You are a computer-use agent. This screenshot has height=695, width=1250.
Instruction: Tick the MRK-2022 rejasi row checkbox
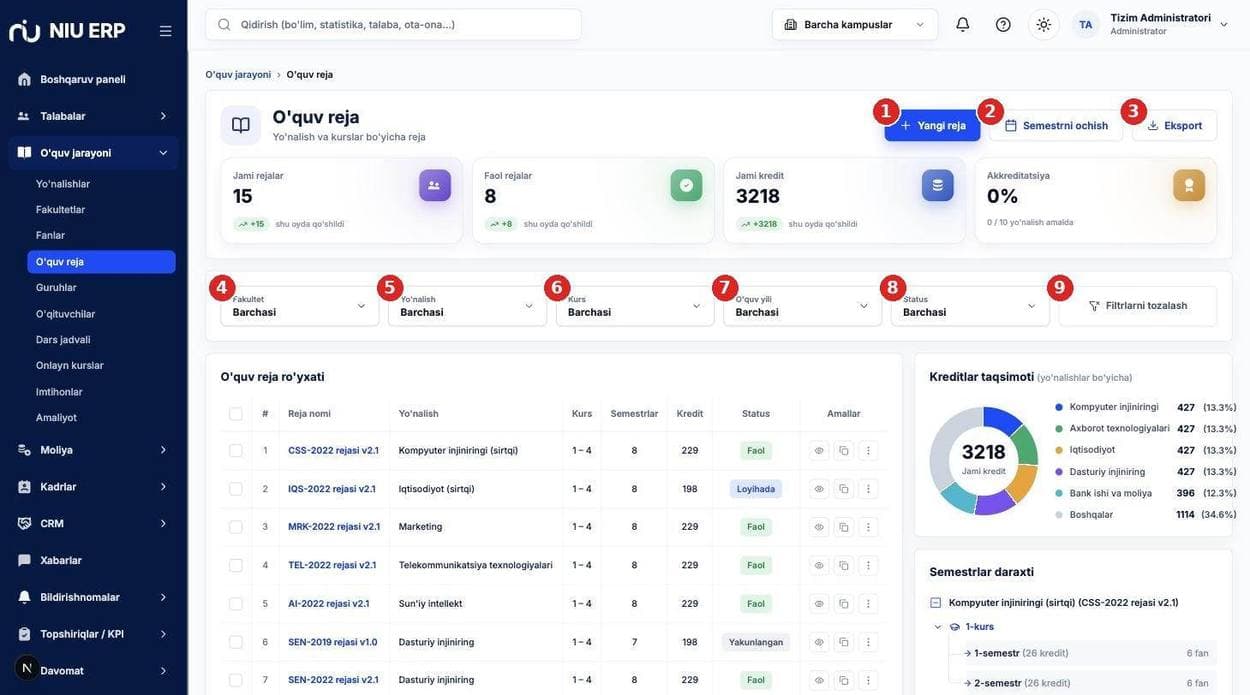(x=236, y=527)
